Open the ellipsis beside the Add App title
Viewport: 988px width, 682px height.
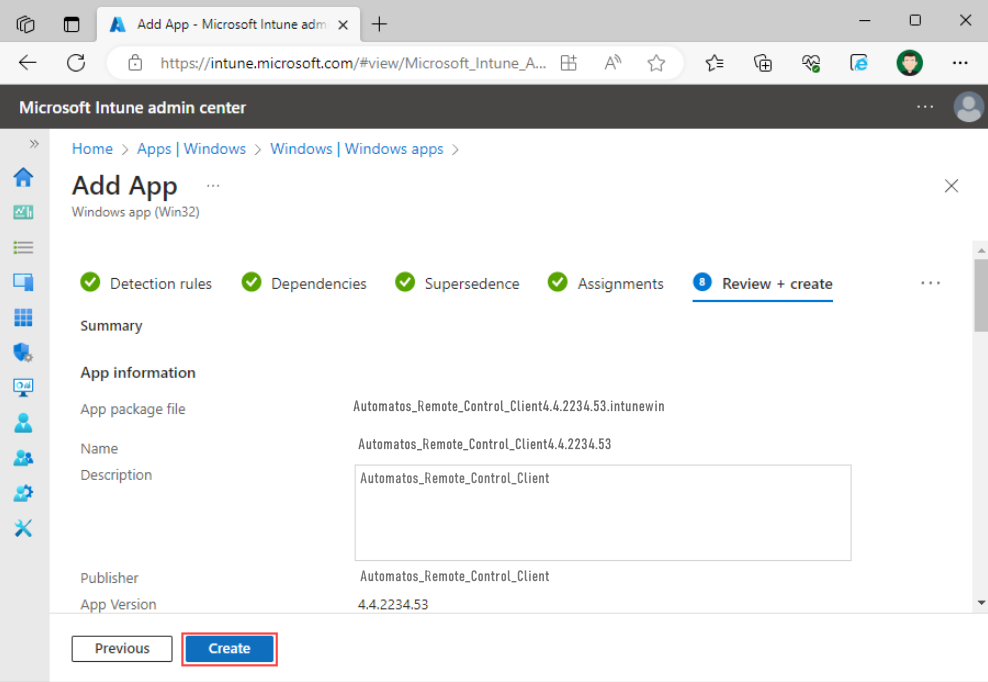213,185
